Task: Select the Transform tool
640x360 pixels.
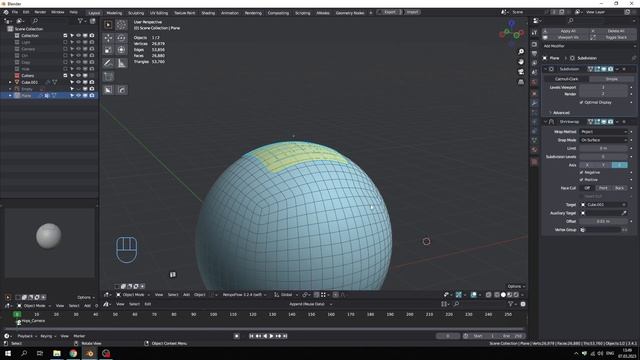Action: click(x=121, y=50)
